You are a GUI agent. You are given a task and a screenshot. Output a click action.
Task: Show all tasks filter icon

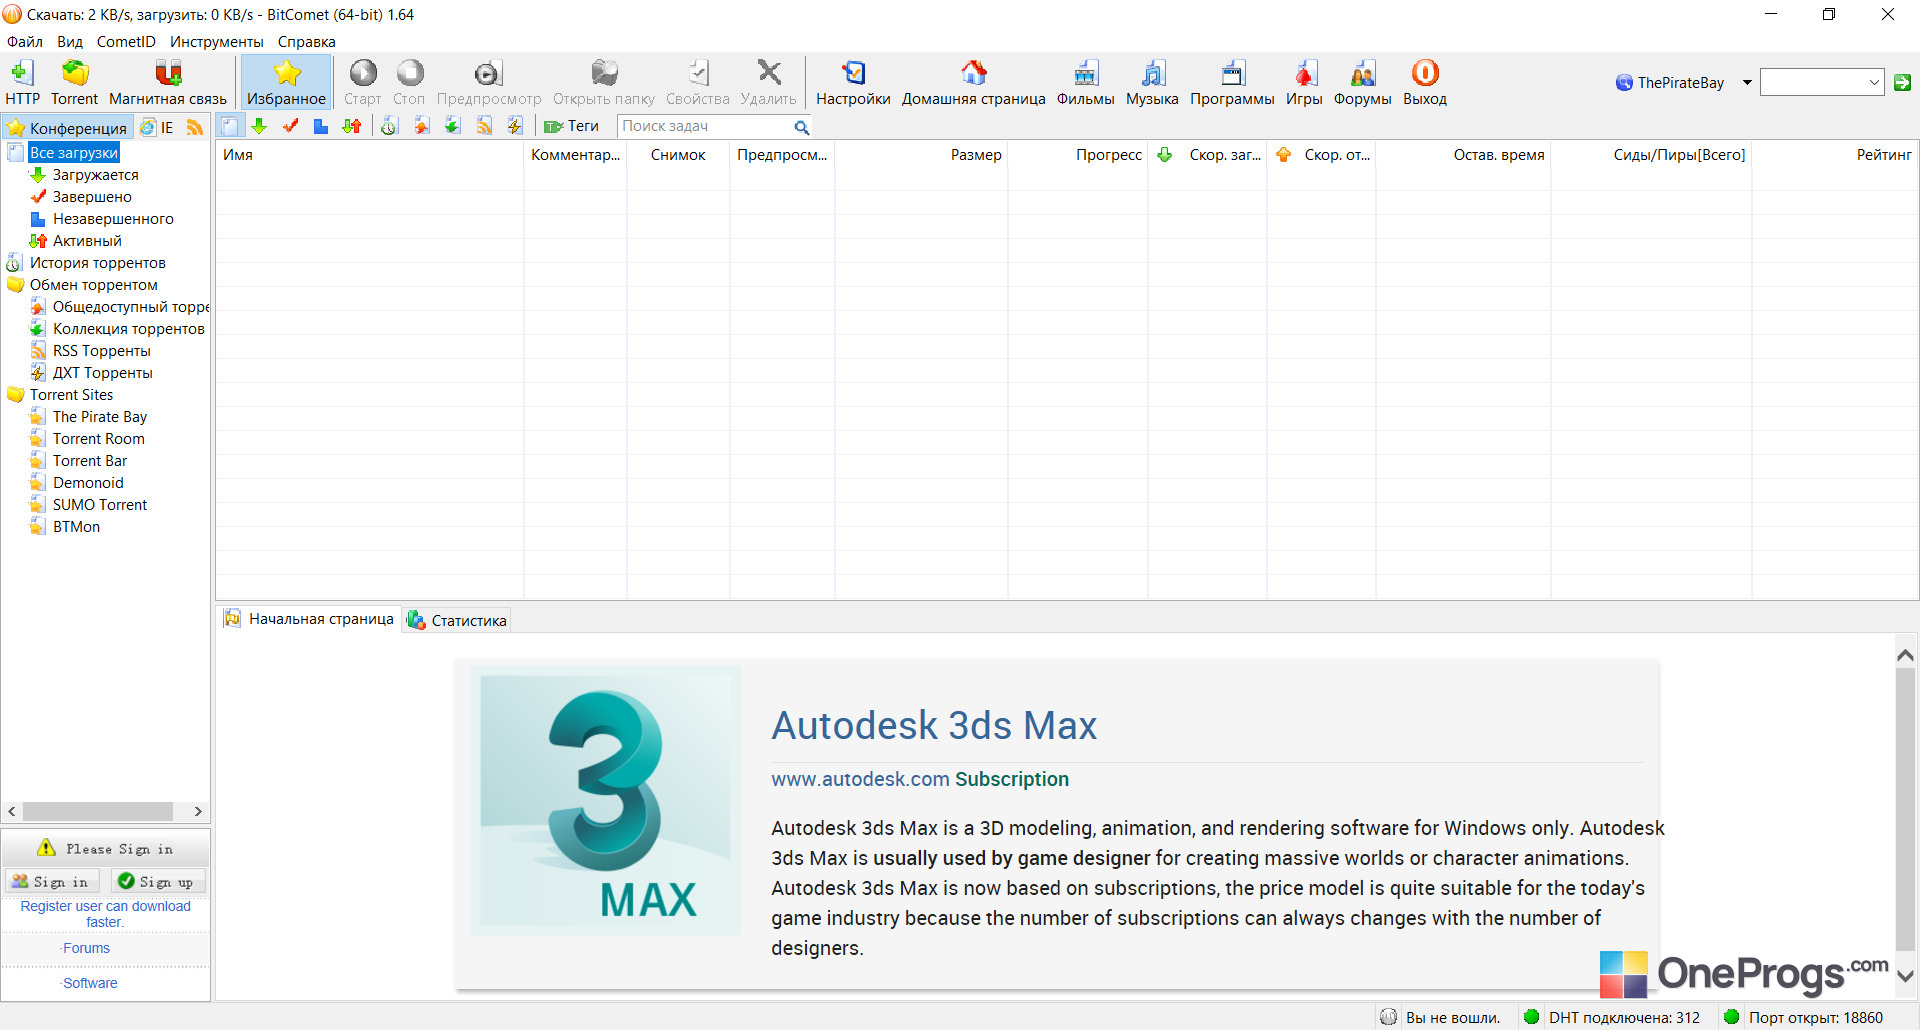230,126
